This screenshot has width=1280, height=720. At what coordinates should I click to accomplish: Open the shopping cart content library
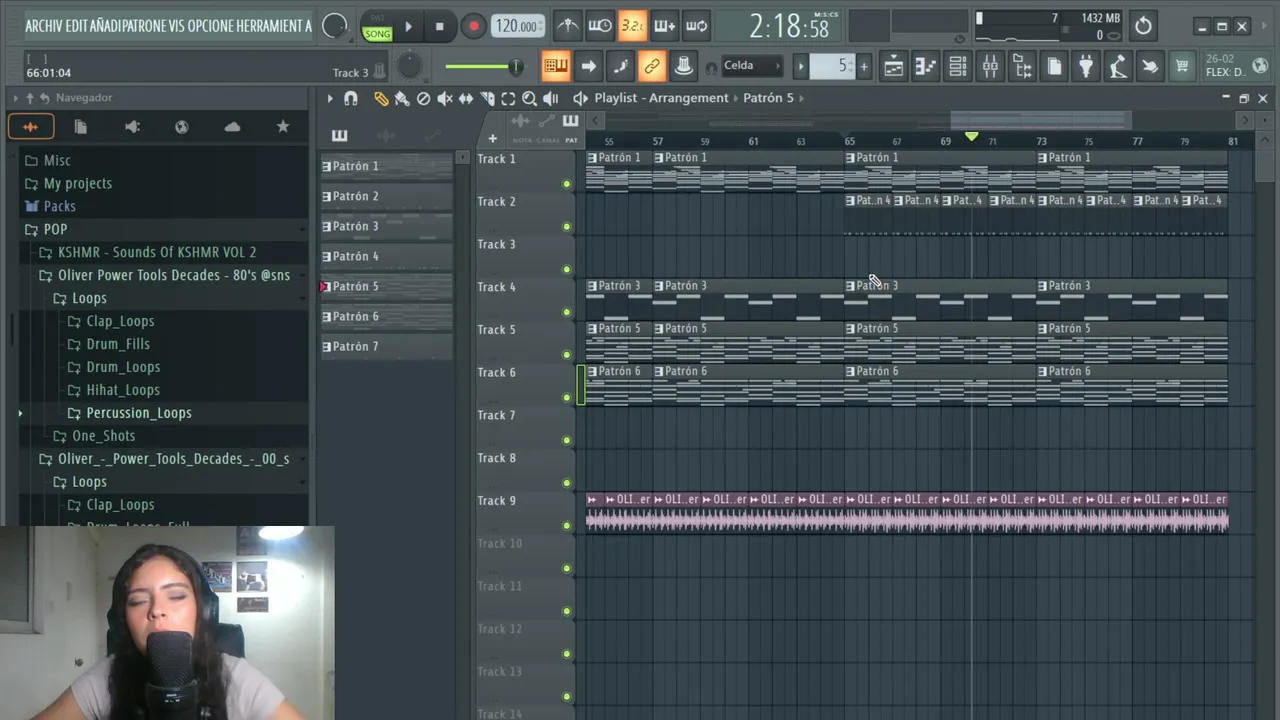point(1182,66)
